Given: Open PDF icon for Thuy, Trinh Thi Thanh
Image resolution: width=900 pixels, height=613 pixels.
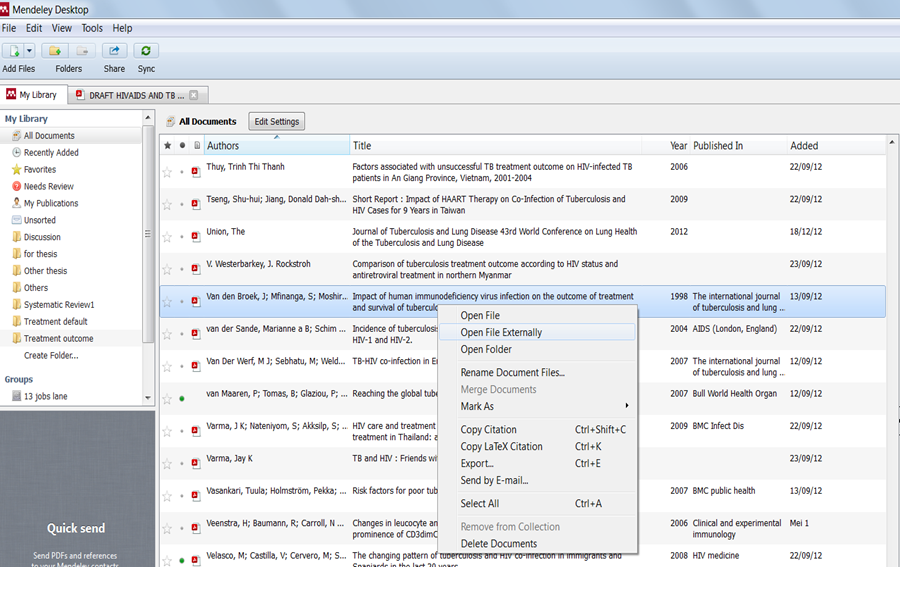Looking at the screenshot, I should [196, 172].
